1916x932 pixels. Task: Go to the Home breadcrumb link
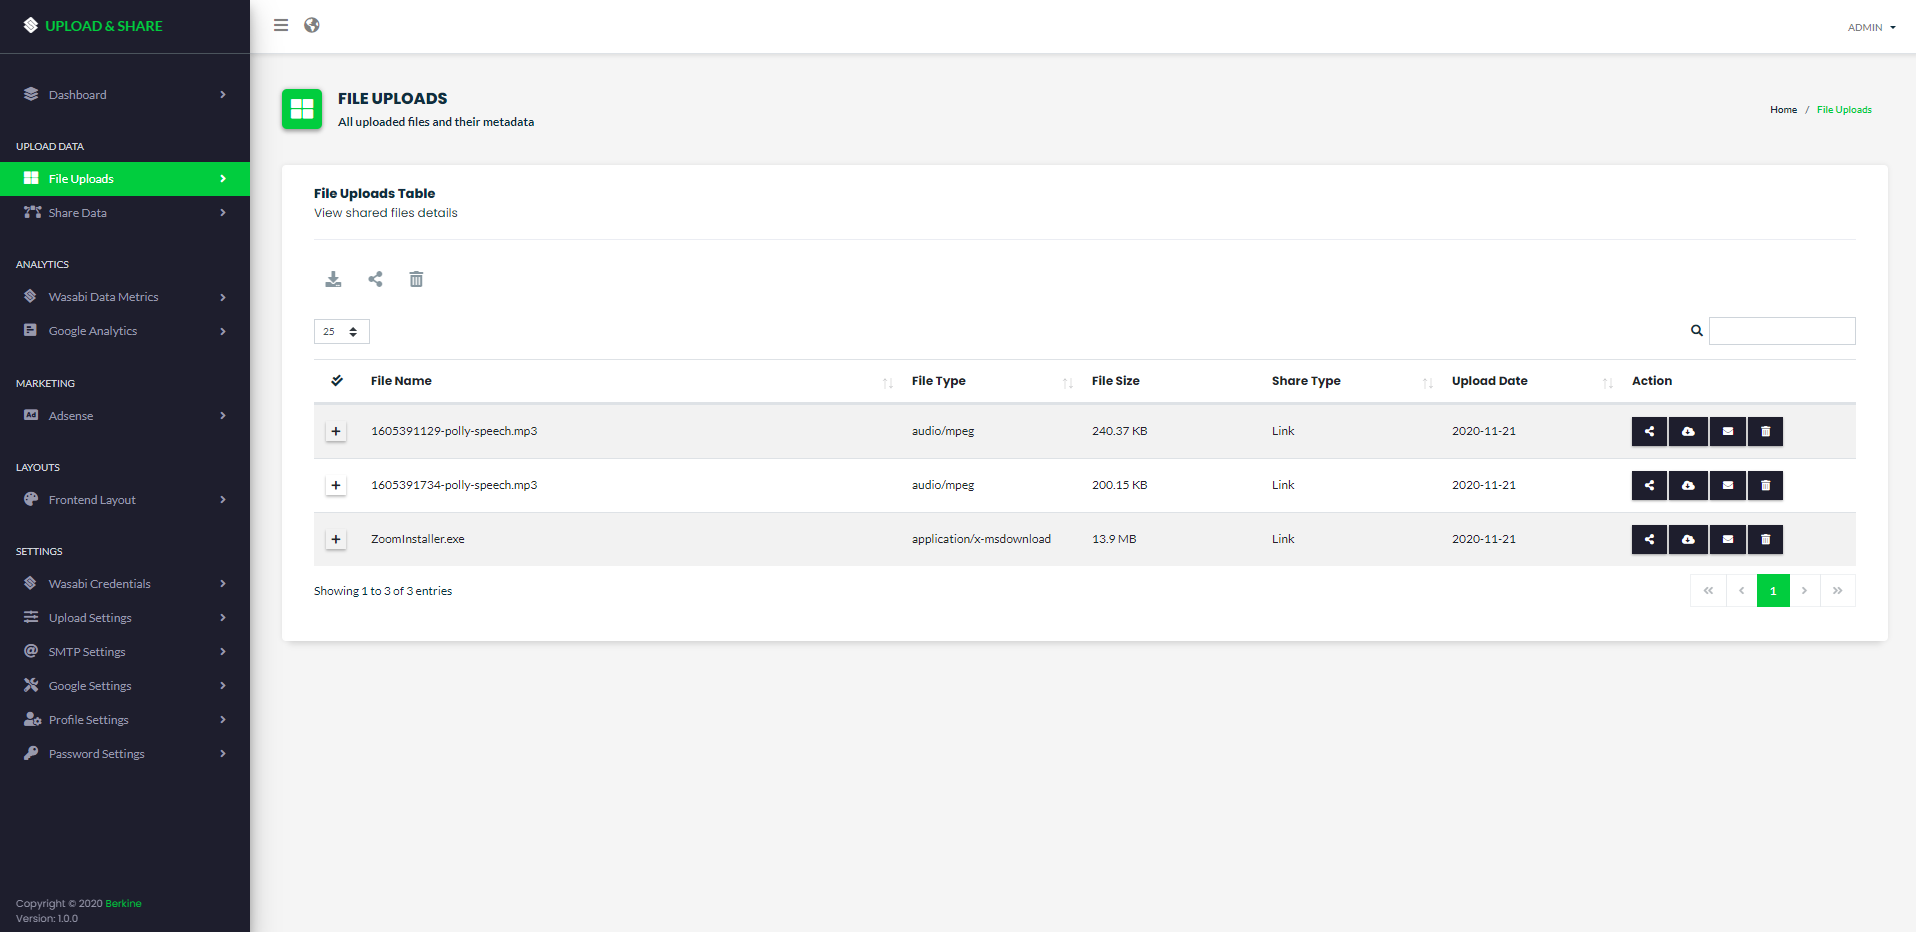[x=1783, y=110]
